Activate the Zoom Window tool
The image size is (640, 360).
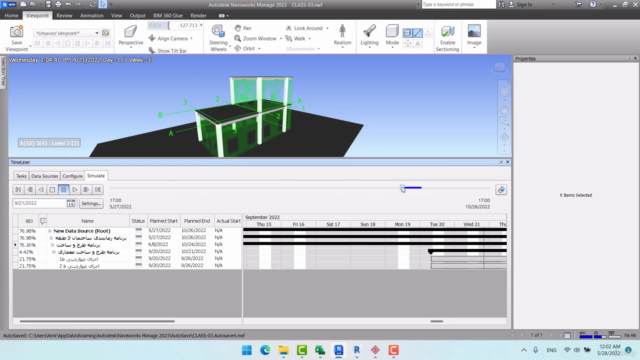(256, 38)
